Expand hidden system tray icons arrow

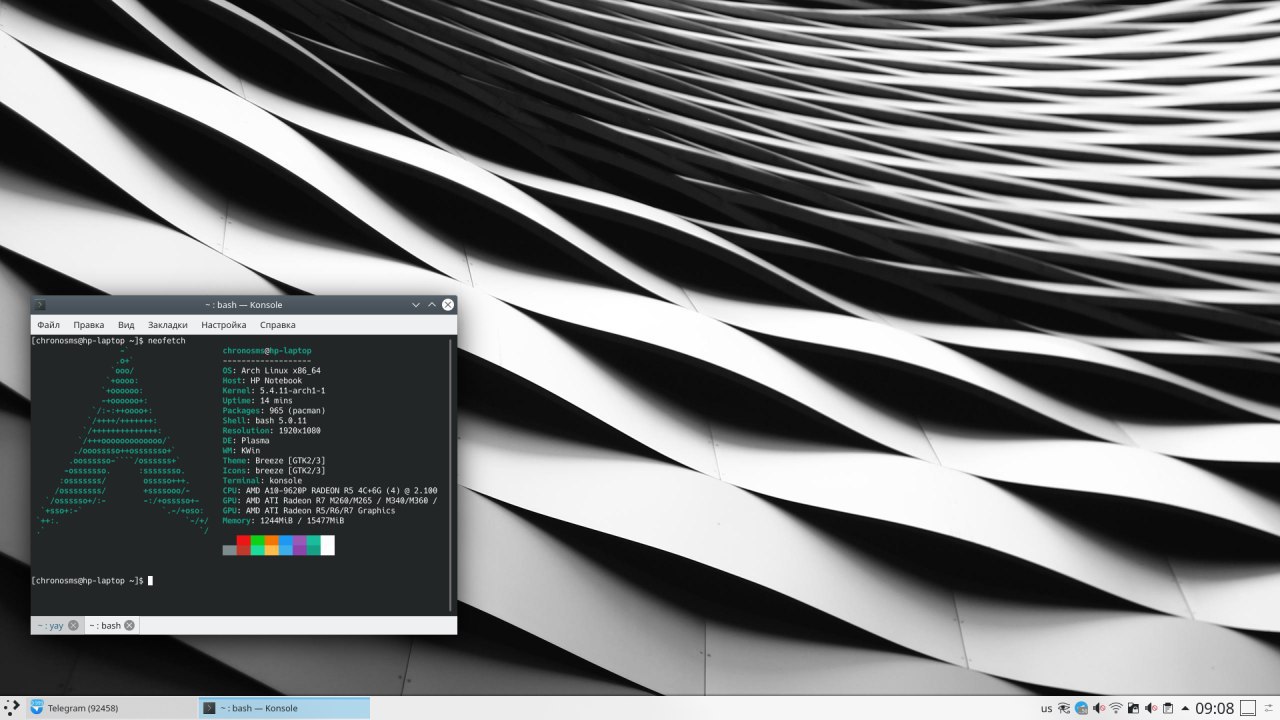click(x=1185, y=708)
